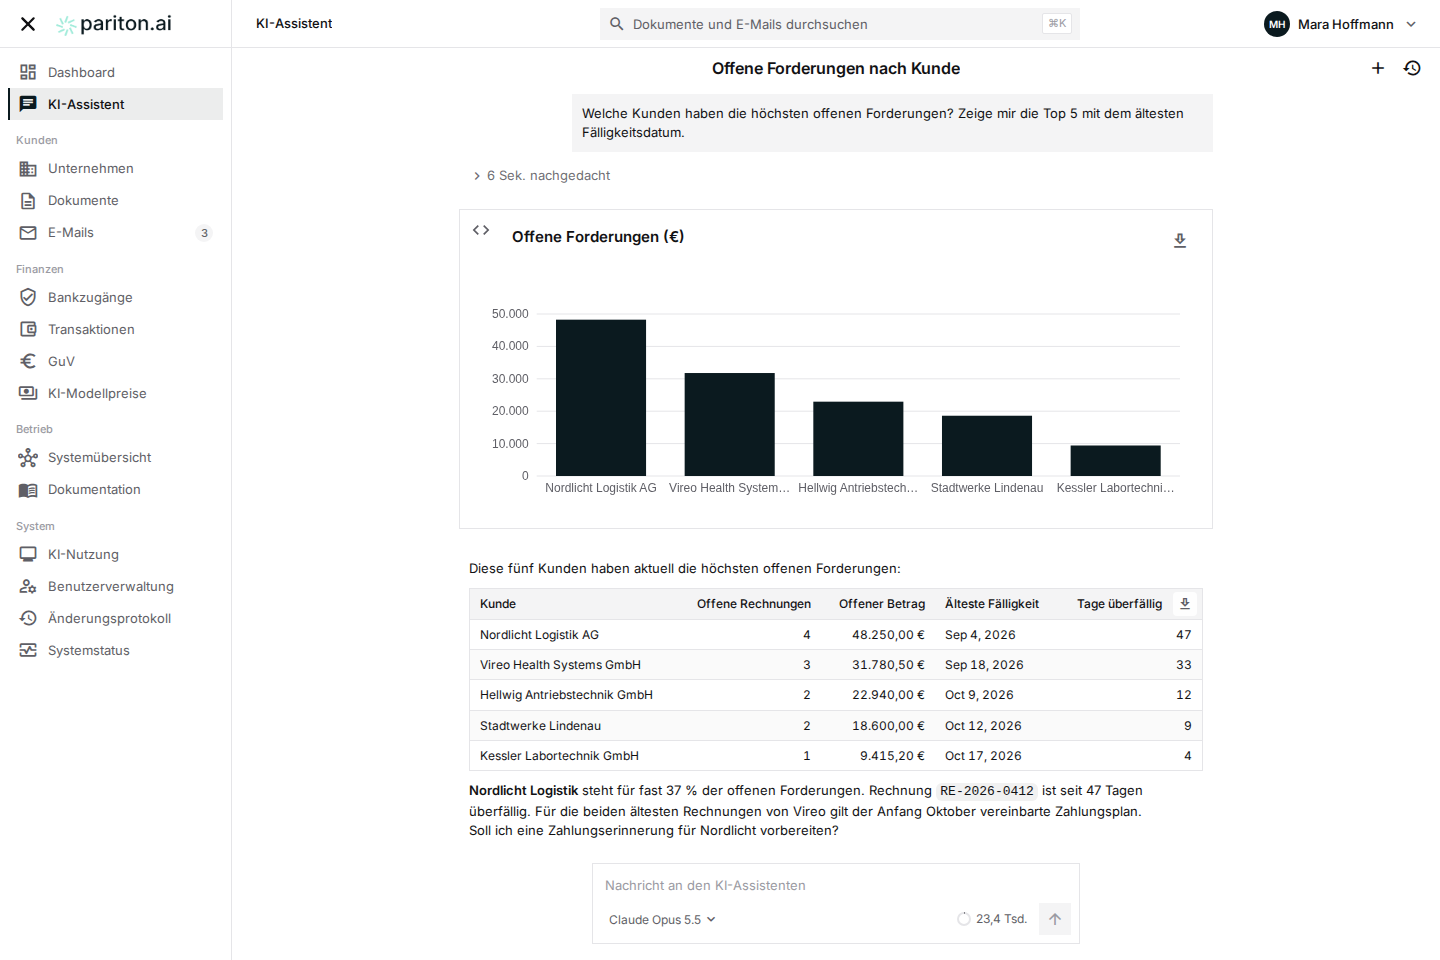Open Systemstatus in the sidebar

coord(116,650)
